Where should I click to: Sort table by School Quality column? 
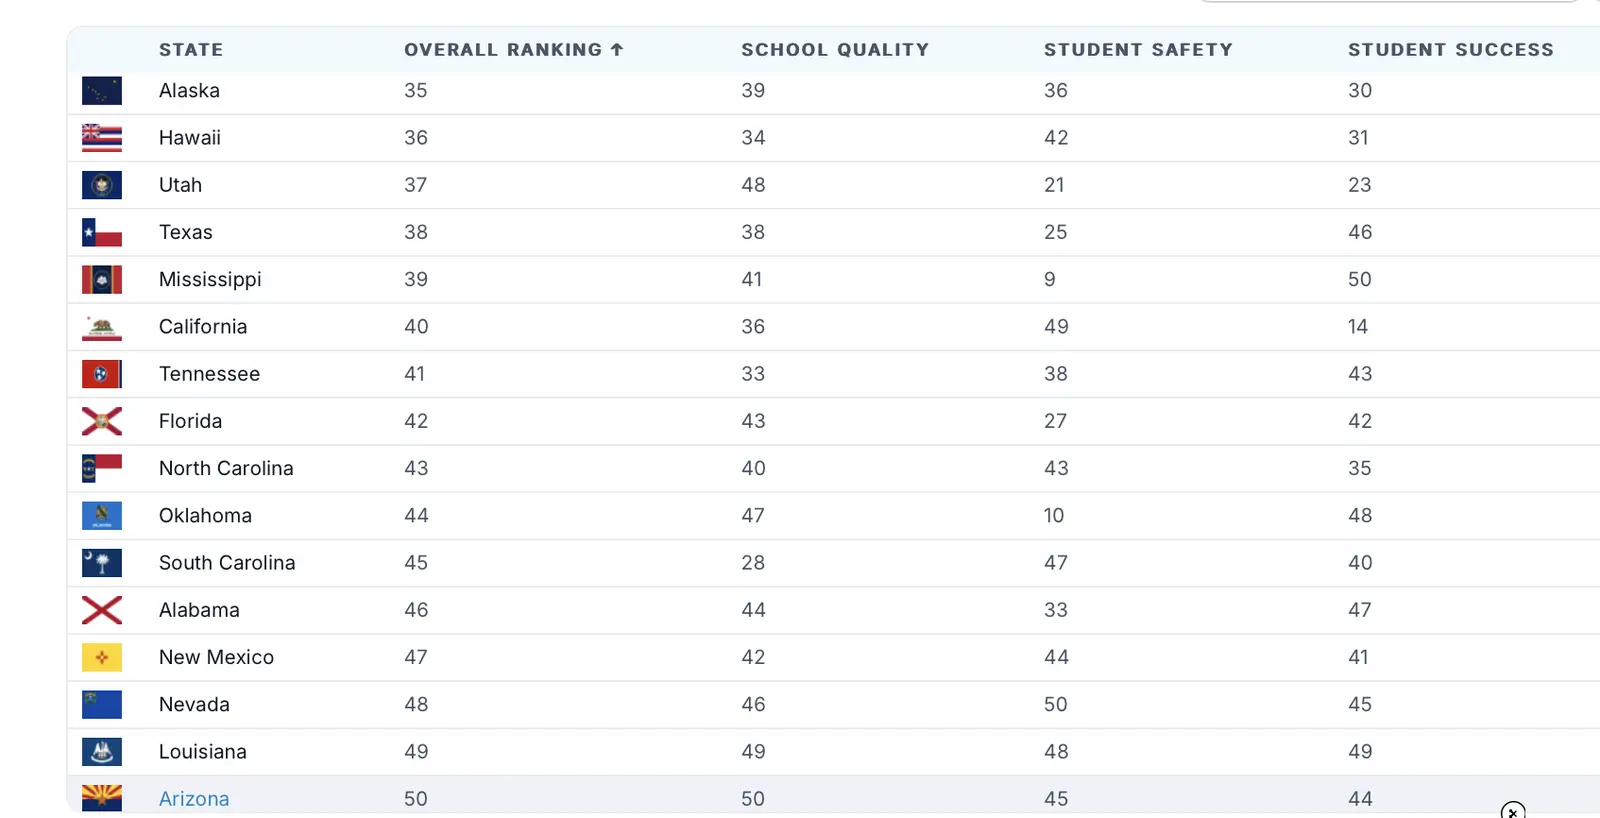(834, 50)
